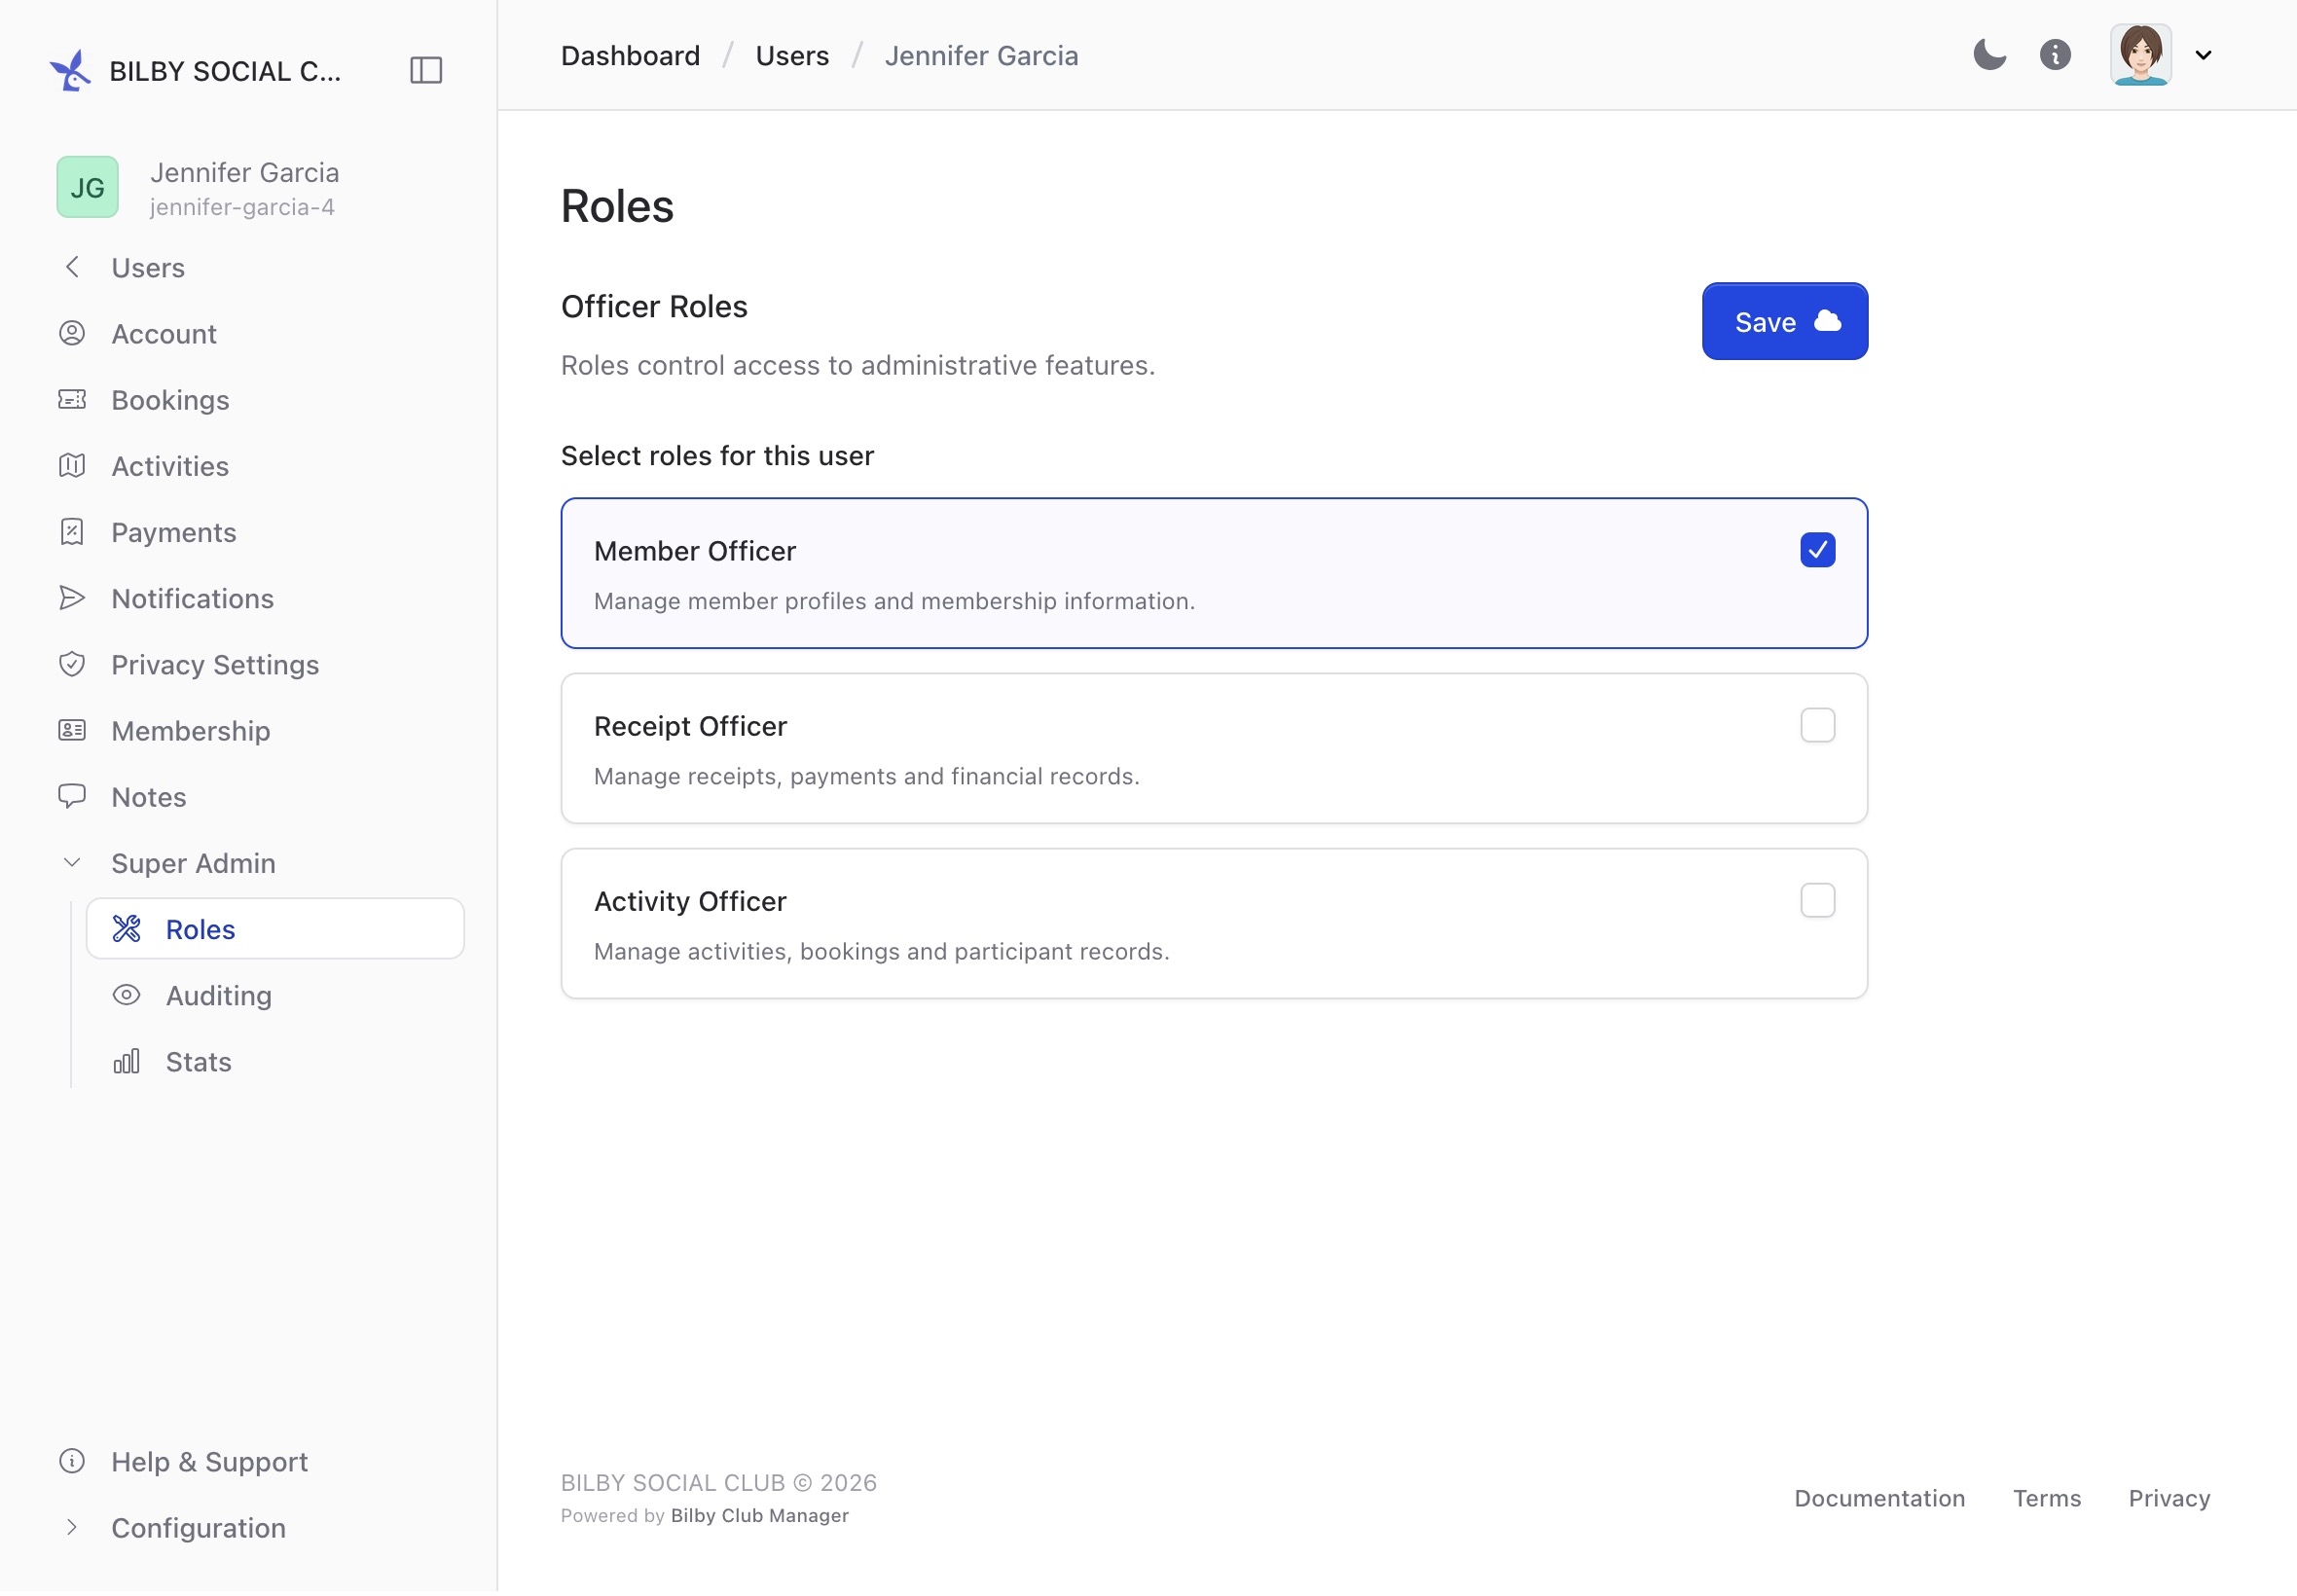Select the Activity Officer role title
The image size is (2297, 1596).
690,901
